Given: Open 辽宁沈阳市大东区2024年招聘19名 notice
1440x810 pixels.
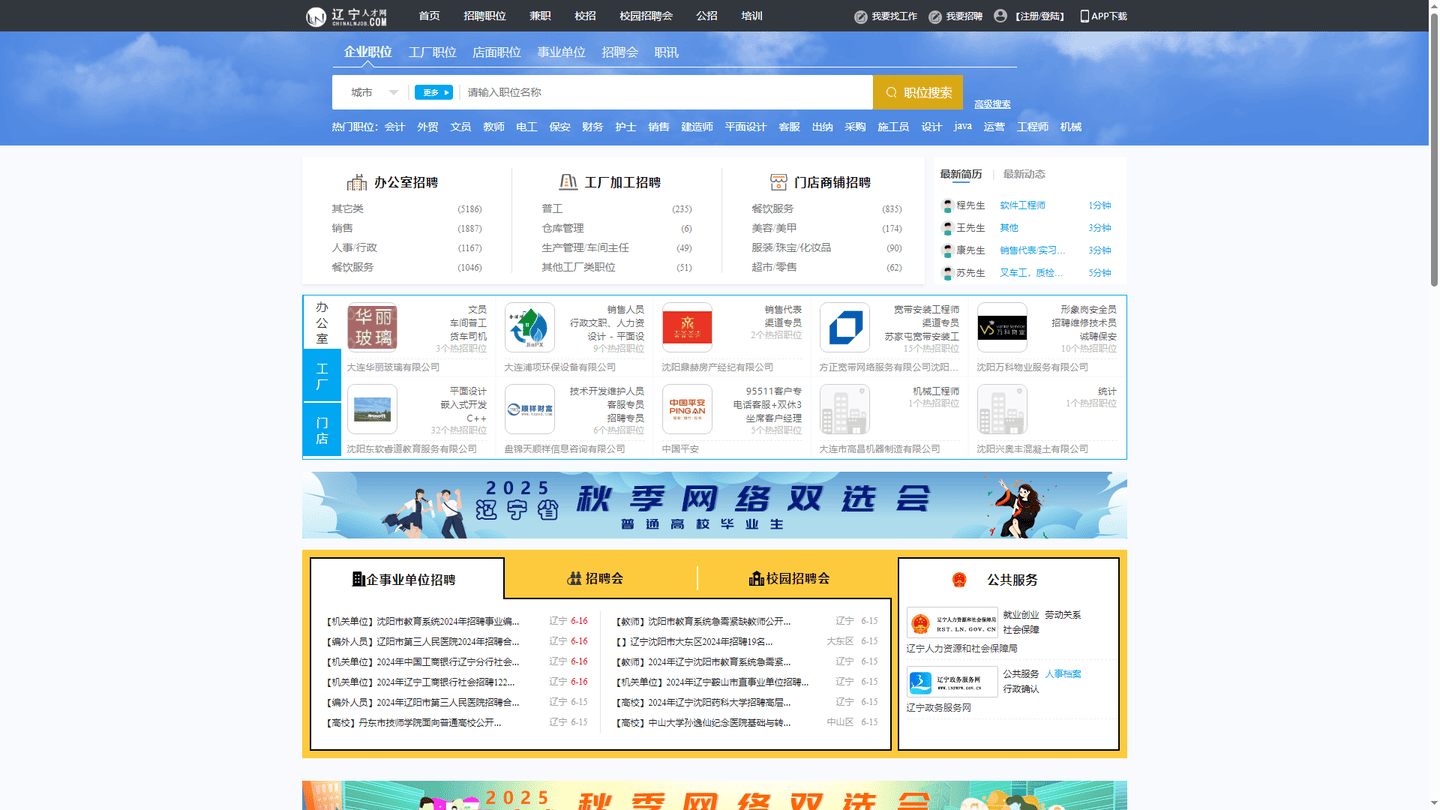Looking at the screenshot, I should coord(695,641).
